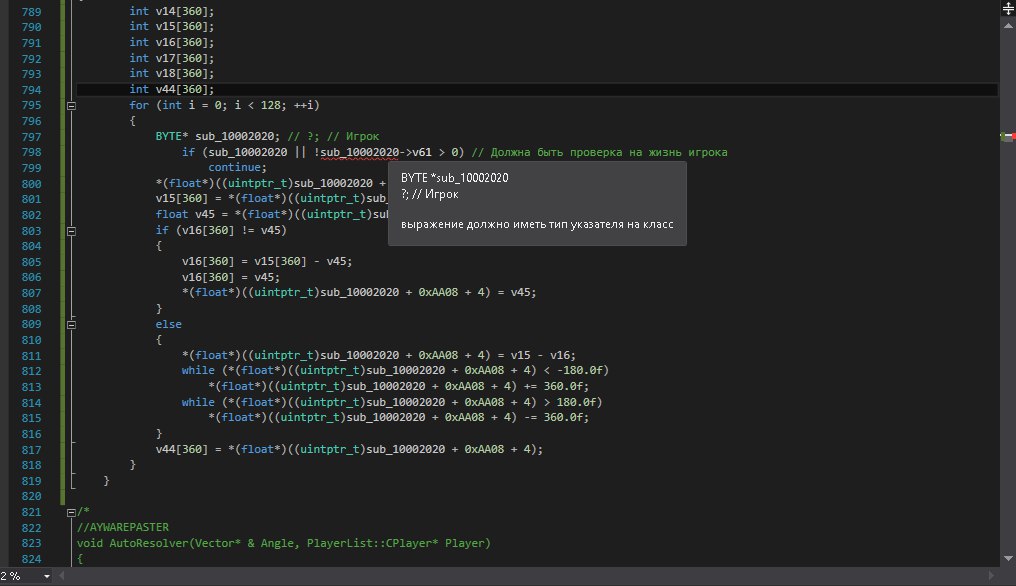Click the horizontal scrollbar right arrow
Viewport: 1016px width, 586px height.
point(993,577)
